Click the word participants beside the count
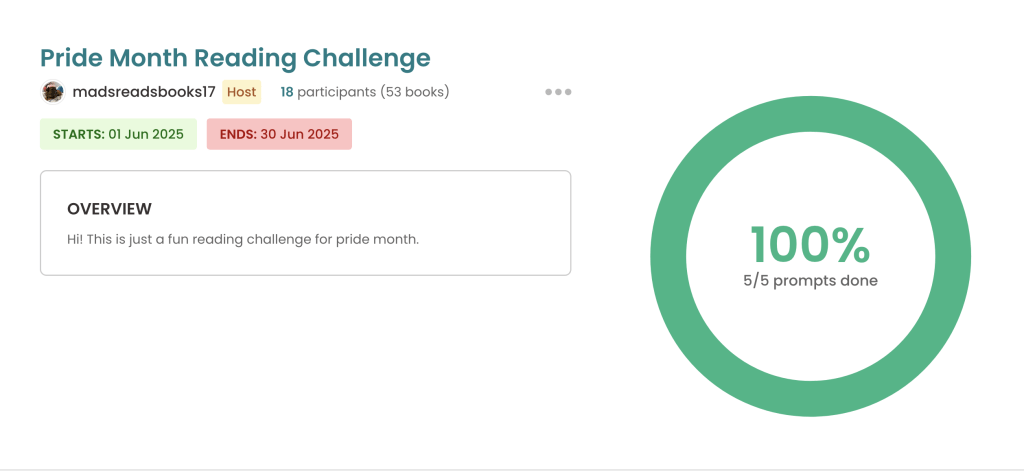The width and height of the screenshot is (1024, 472). click(x=337, y=92)
